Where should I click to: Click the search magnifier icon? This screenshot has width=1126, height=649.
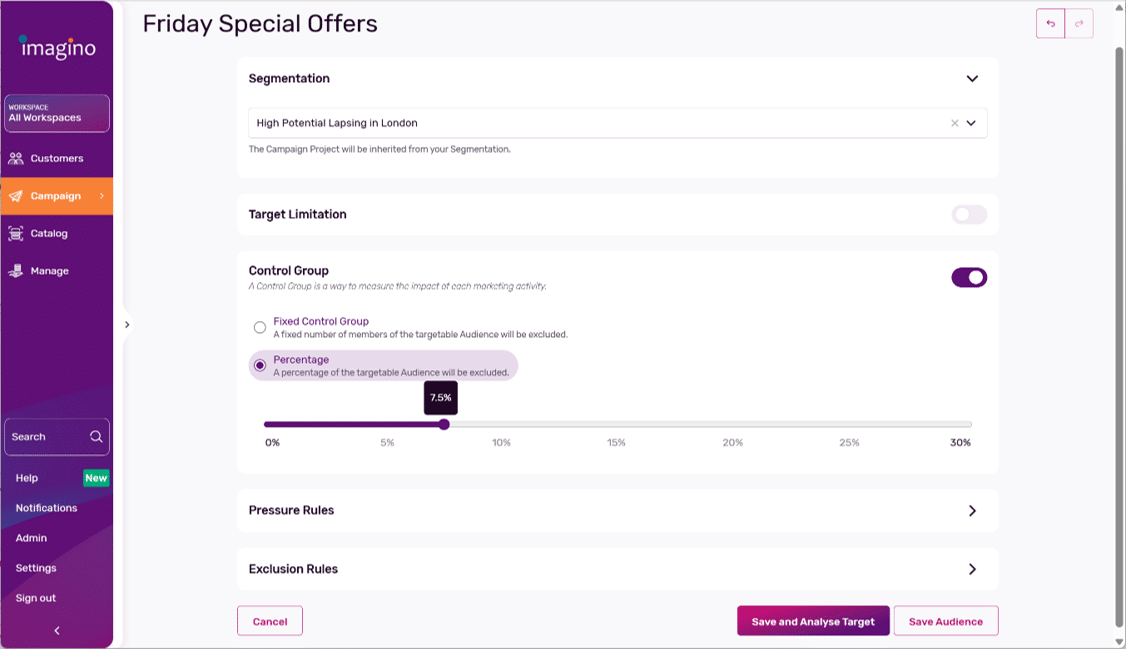point(96,437)
